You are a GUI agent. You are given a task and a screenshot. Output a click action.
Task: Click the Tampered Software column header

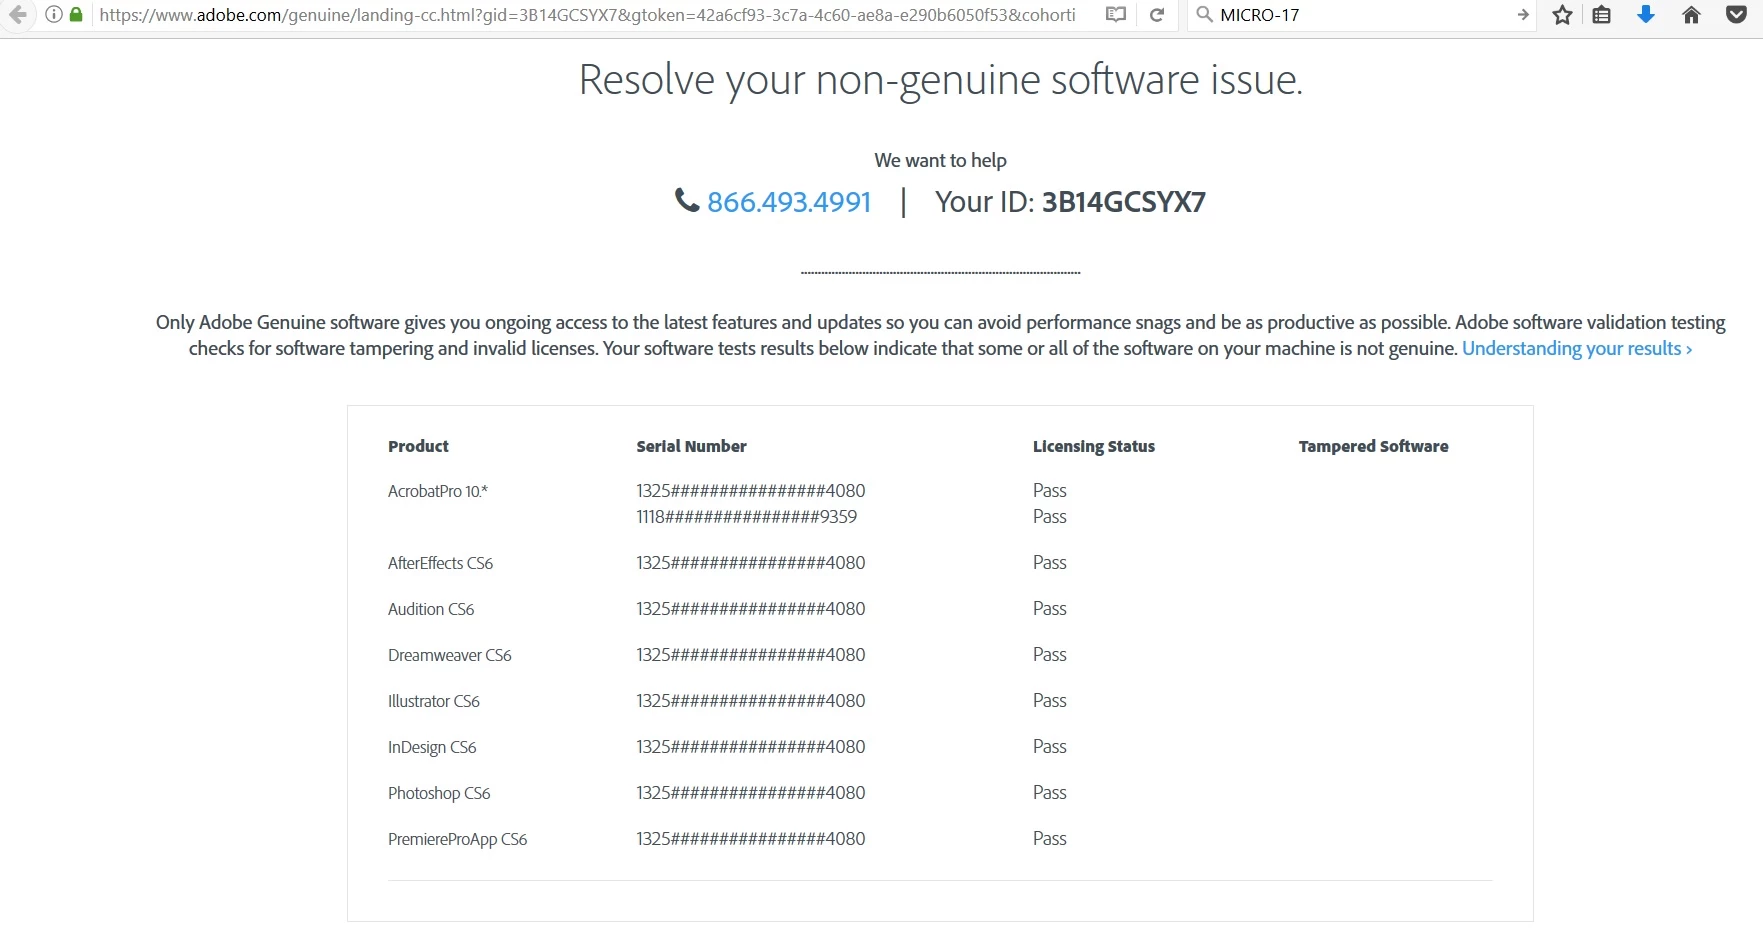click(x=1373, y=446)
